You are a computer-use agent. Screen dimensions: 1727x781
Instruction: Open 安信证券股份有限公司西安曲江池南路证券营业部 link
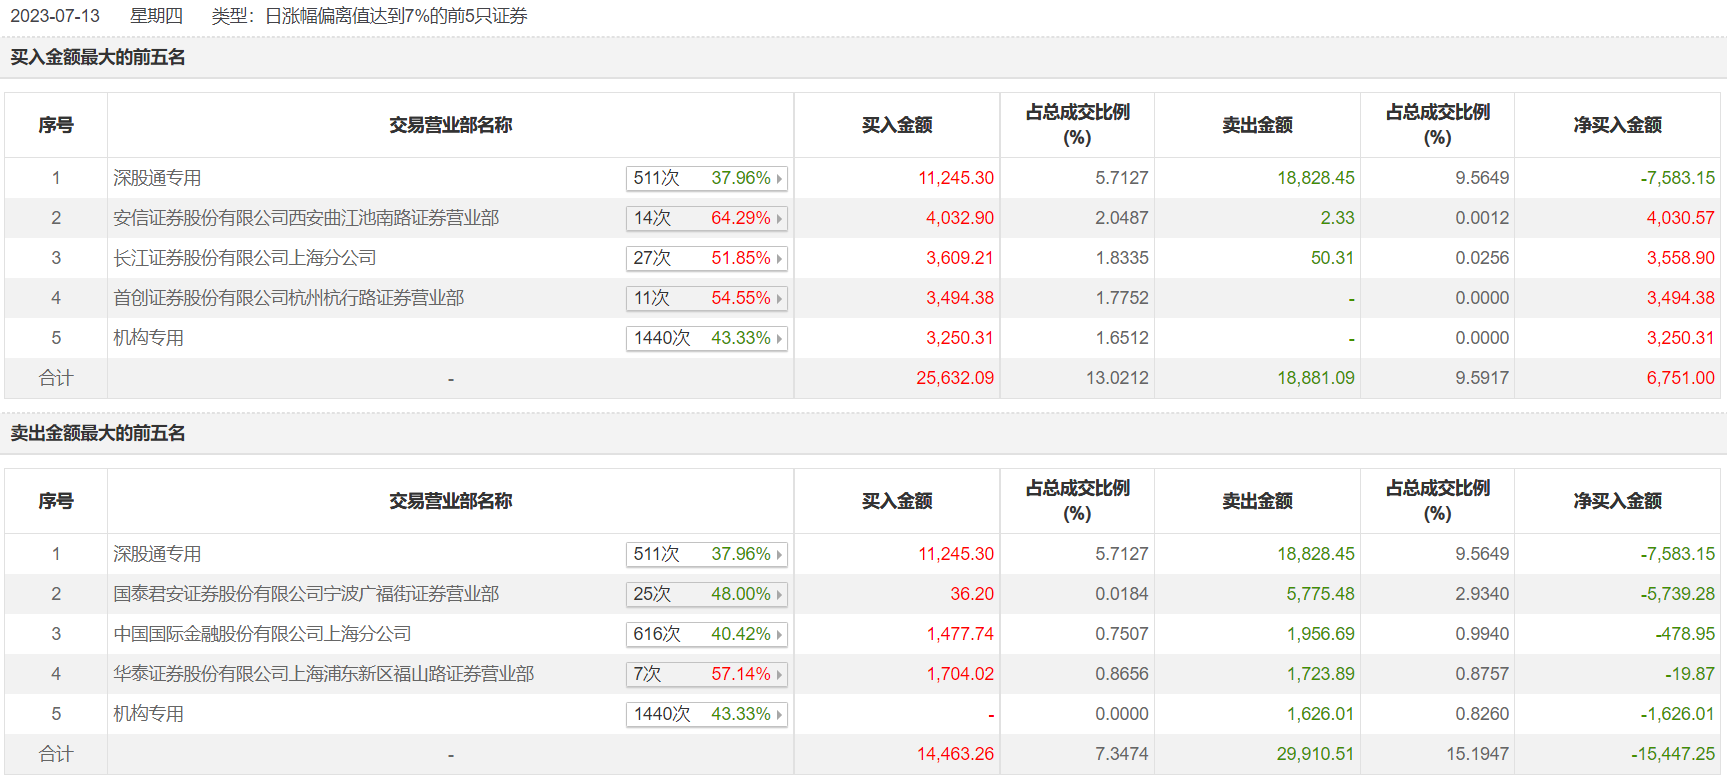(x=306, y=218)
